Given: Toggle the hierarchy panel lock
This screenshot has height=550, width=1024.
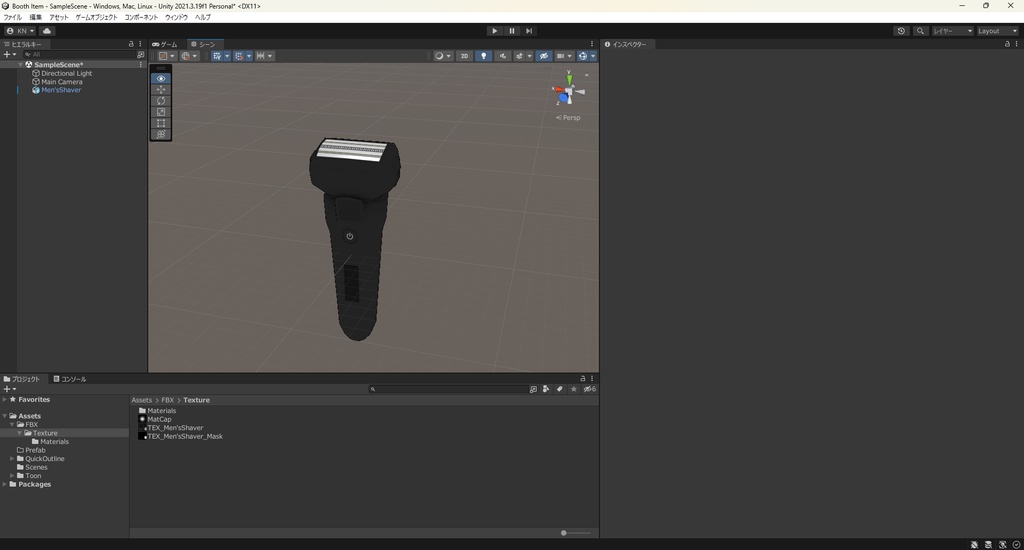Looking at the screenshot, I should [x=131, y=44].
